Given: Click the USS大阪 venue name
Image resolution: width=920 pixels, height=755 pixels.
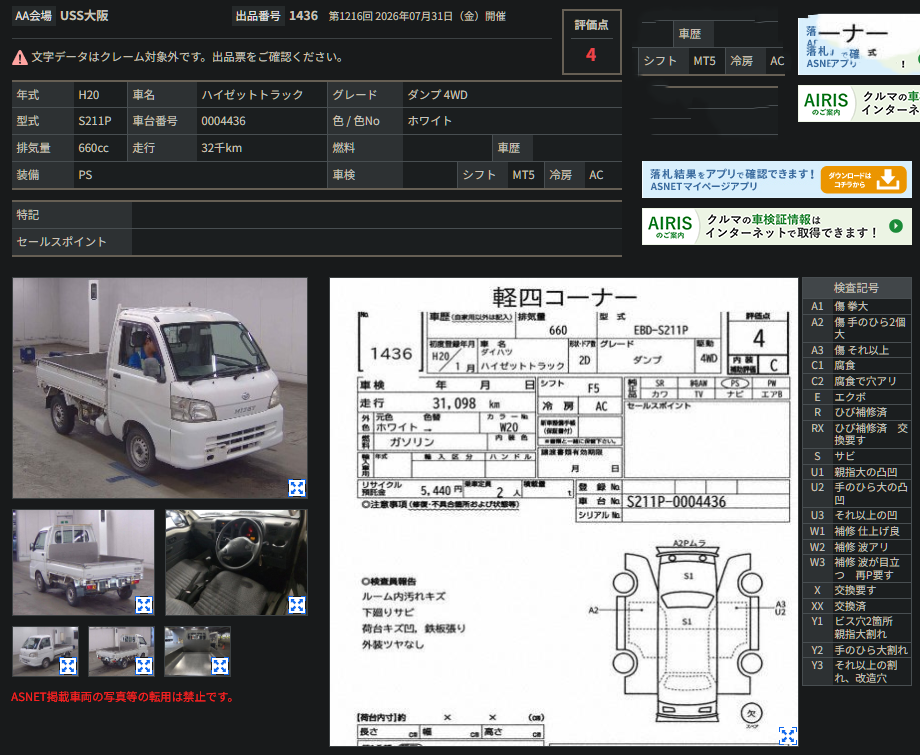Looking at the screenshot, I should 84,16.
